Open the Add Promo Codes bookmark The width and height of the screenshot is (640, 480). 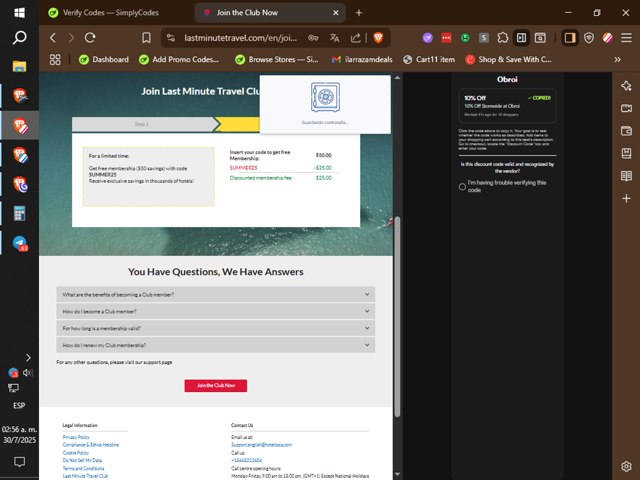tap(179, 60)
